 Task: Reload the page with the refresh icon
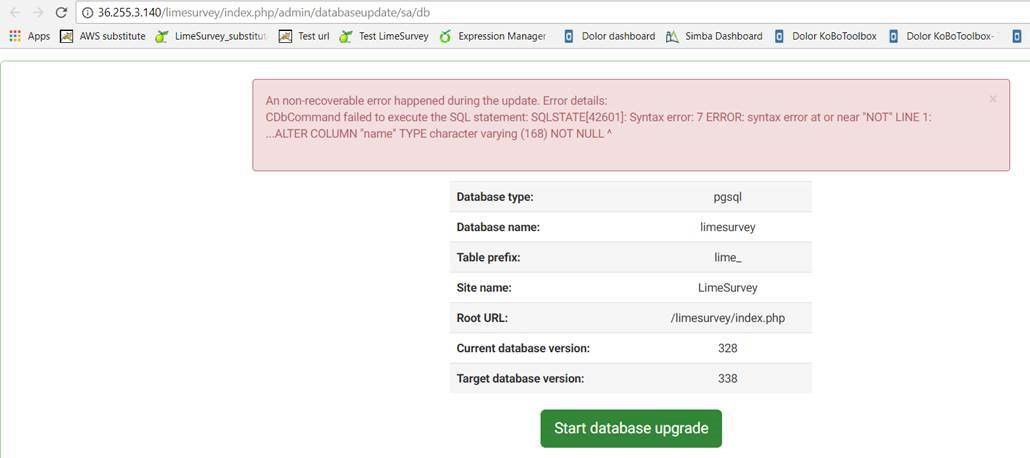(61, 12)
